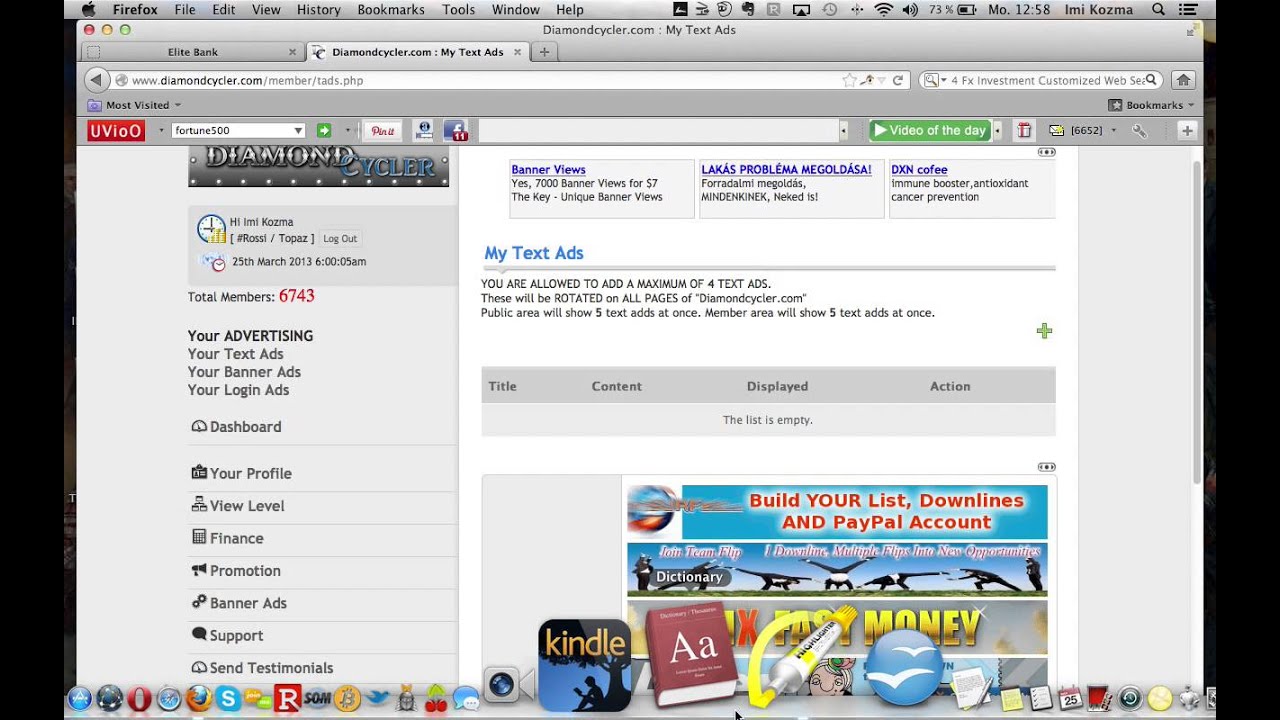Click the Log Out button

click(x=340, y=239)
